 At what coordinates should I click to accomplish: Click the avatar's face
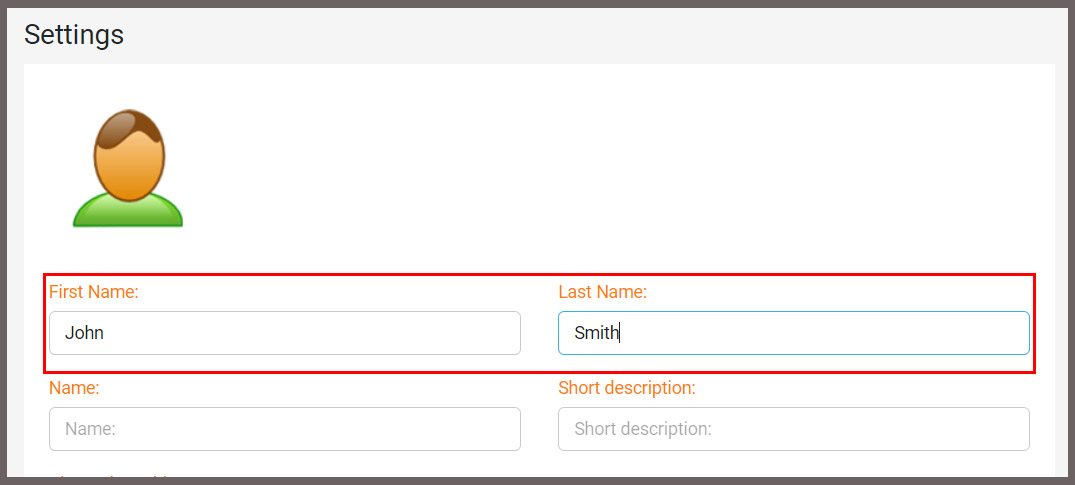coord(129,170)
